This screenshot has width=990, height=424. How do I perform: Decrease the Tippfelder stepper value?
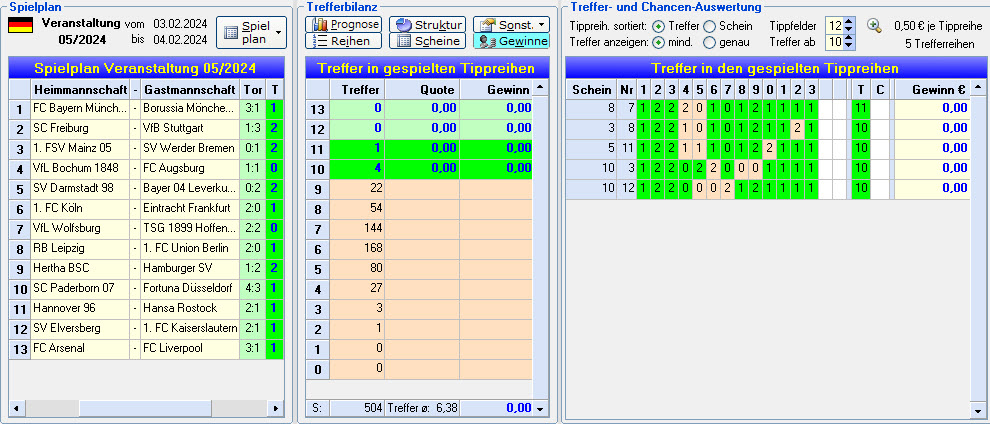point(849,30)
